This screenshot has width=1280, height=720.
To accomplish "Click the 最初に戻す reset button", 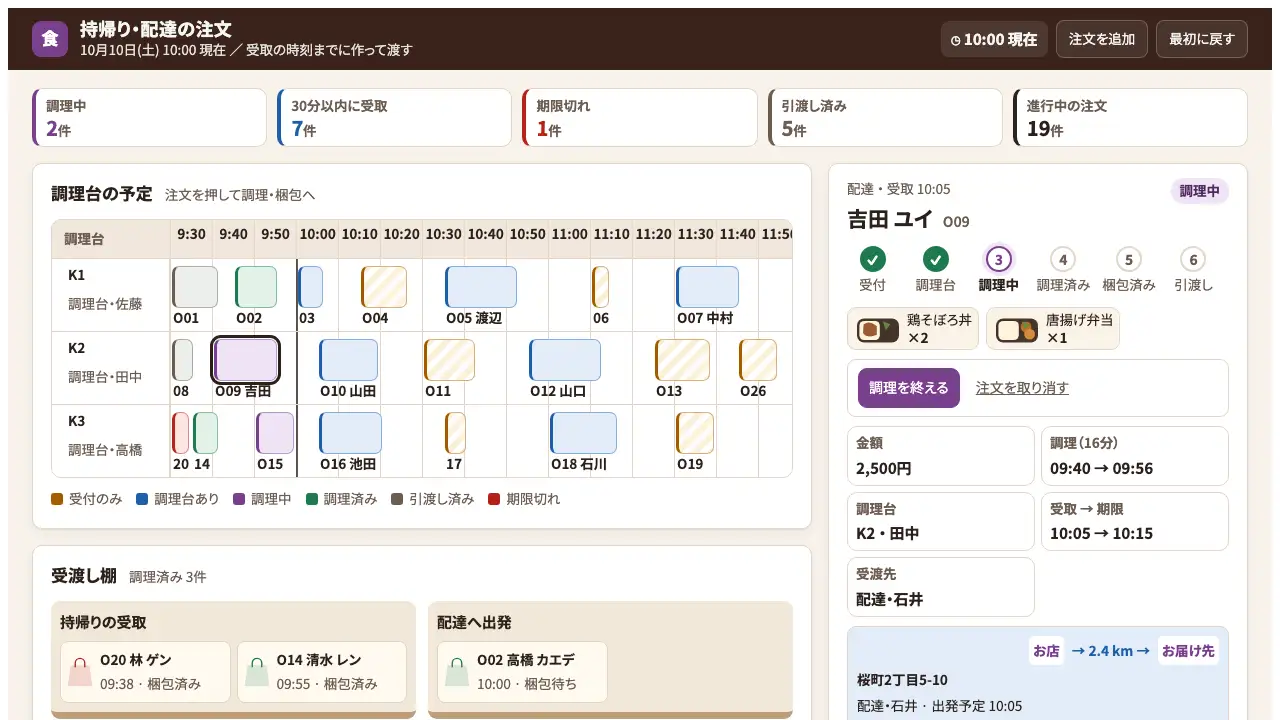I will tap(1202, 39).
